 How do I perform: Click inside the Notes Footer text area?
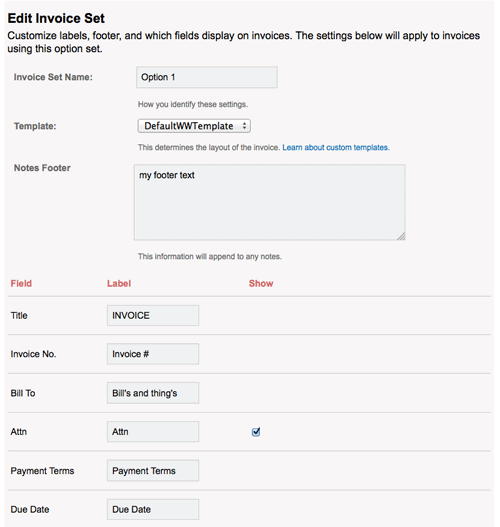point(269,202)
